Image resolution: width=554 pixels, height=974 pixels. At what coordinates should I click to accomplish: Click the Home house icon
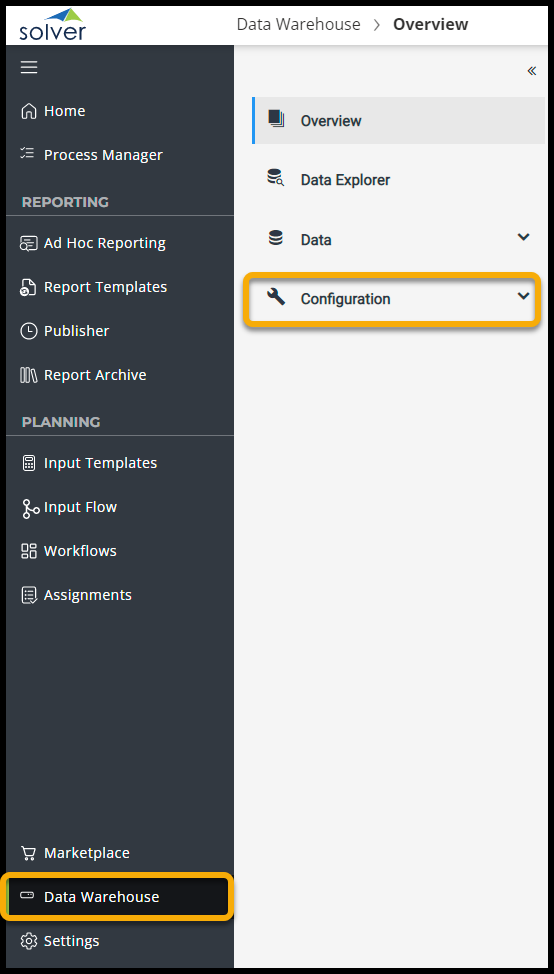[x=29, y=111]
